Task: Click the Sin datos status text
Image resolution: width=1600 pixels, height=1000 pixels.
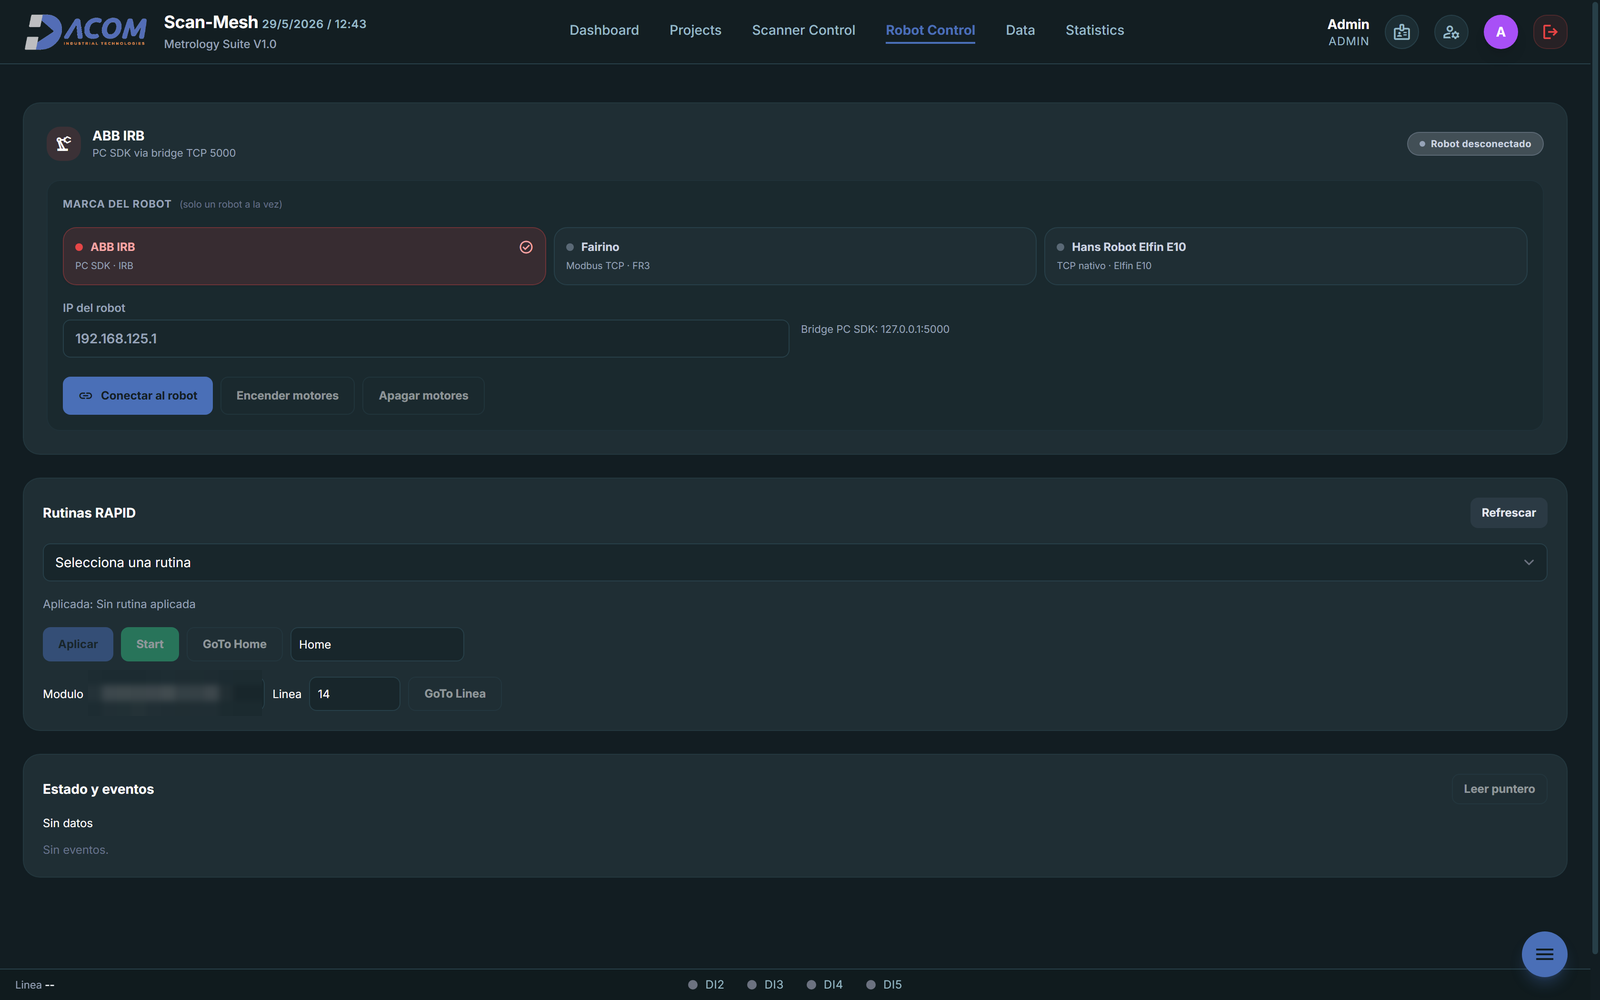Action: 68,823
